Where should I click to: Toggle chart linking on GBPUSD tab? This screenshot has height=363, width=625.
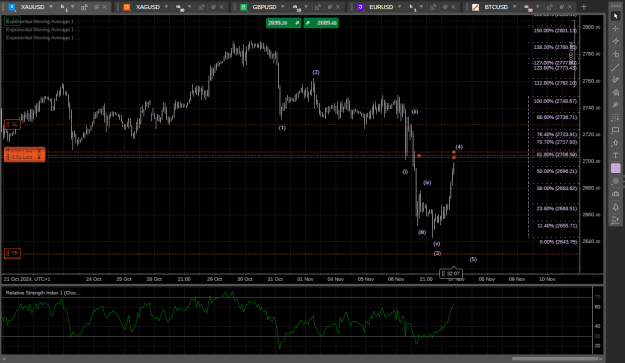coord(318,7)
